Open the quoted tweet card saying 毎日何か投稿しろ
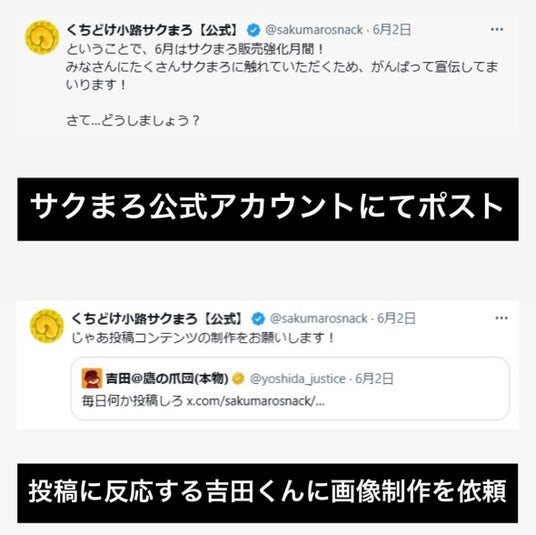This screenshot has width=536, height=535. 290,388
